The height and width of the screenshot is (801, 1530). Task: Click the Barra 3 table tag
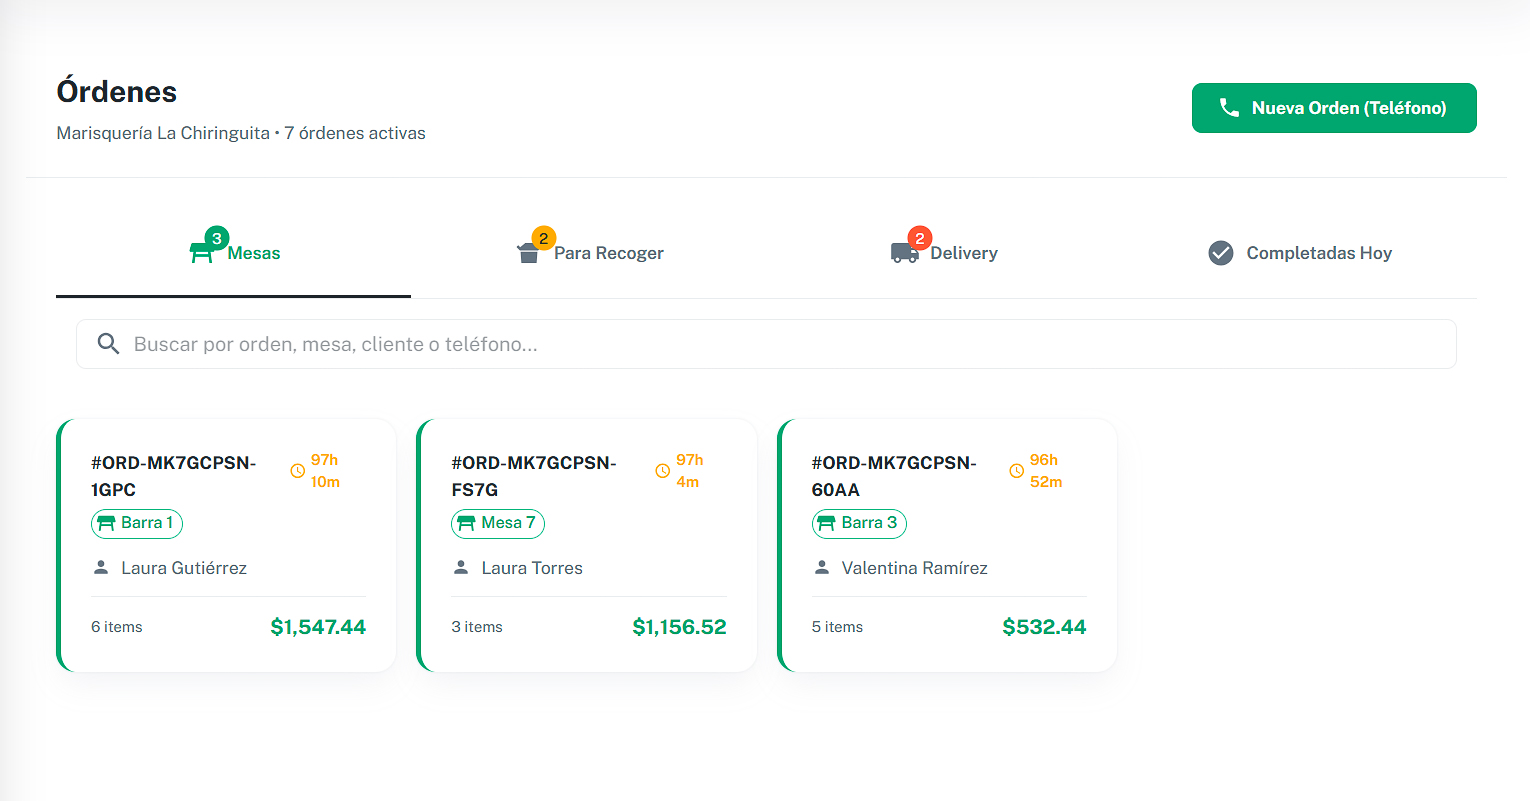coord(859,523)
